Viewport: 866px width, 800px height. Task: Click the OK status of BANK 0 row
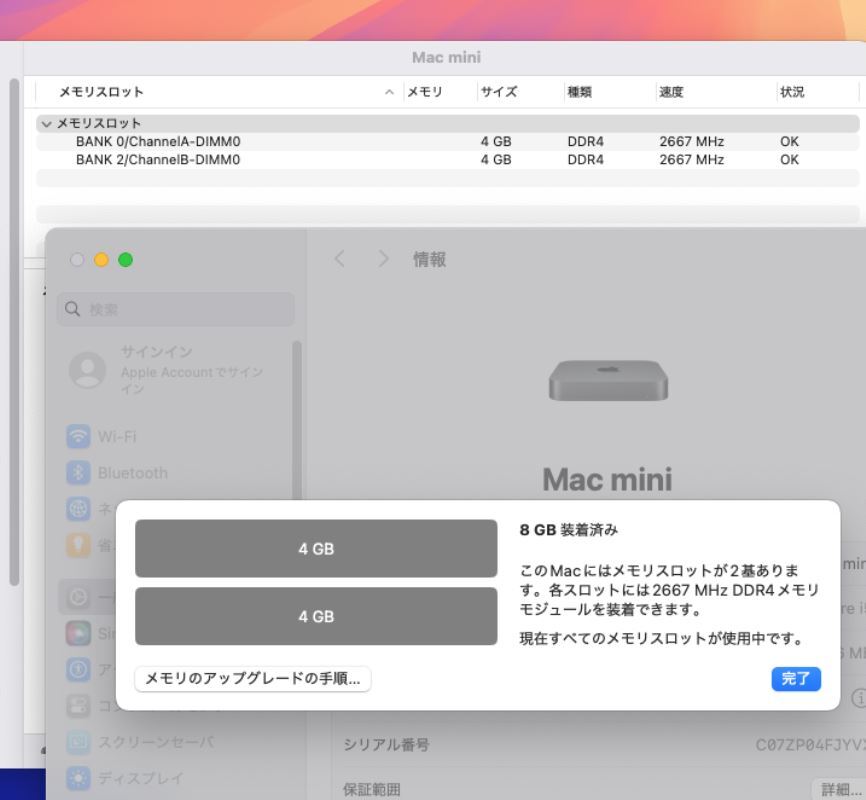point(789,141)
